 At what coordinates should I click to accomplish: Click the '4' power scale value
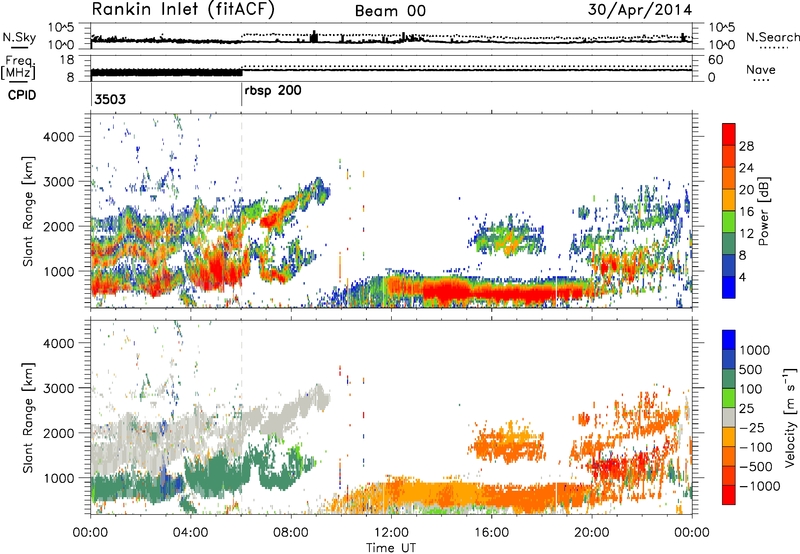pos(743,277)
